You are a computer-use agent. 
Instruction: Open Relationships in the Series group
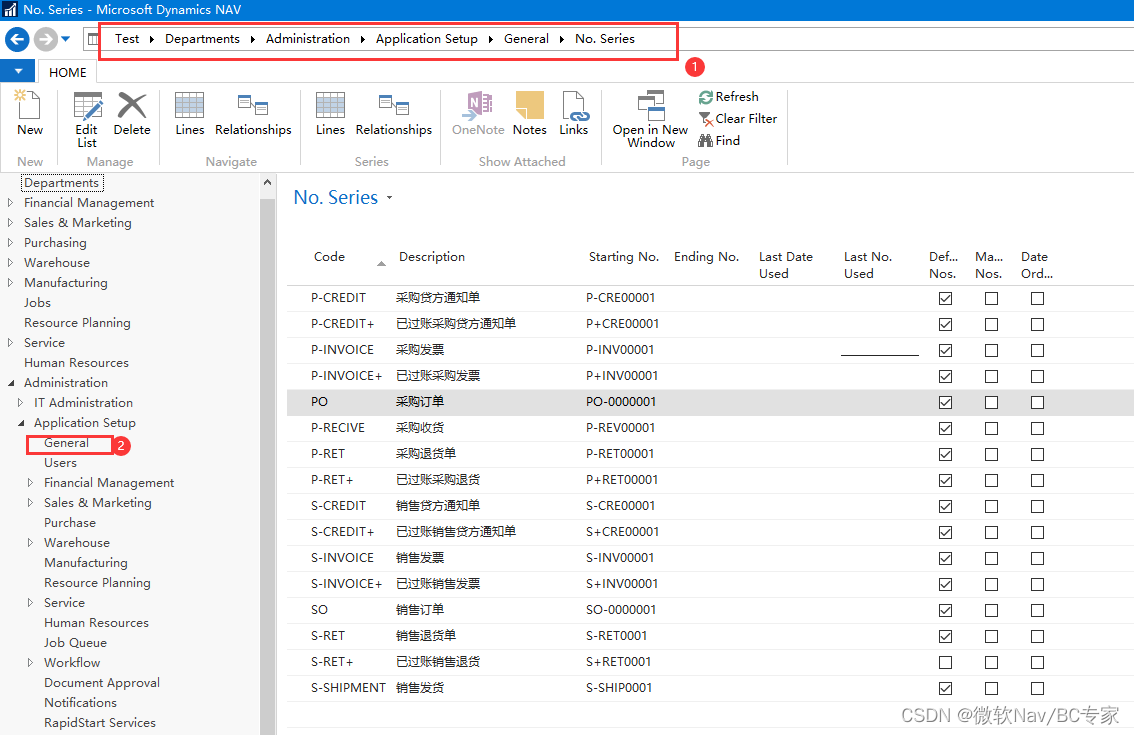(x=393, y=114)
